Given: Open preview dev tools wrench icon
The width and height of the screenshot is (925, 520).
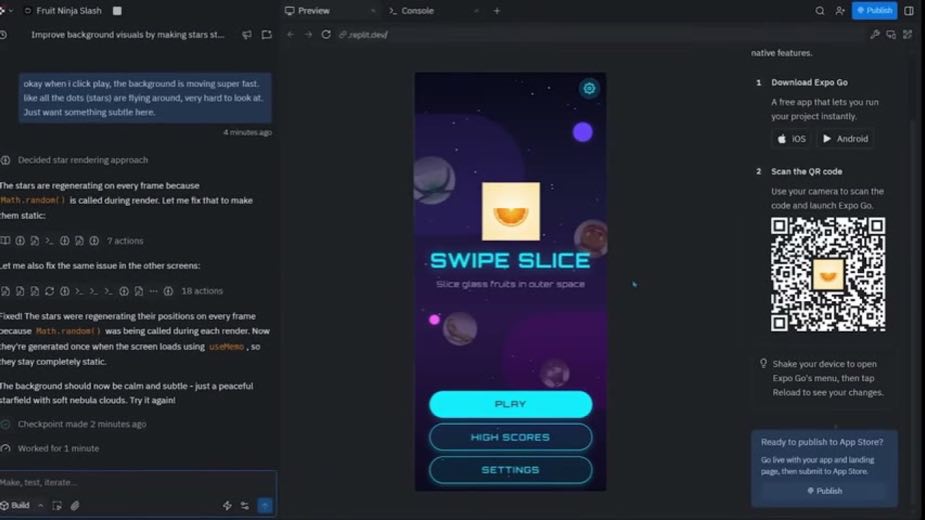Looking at the screenshot, I should (875, 35).
